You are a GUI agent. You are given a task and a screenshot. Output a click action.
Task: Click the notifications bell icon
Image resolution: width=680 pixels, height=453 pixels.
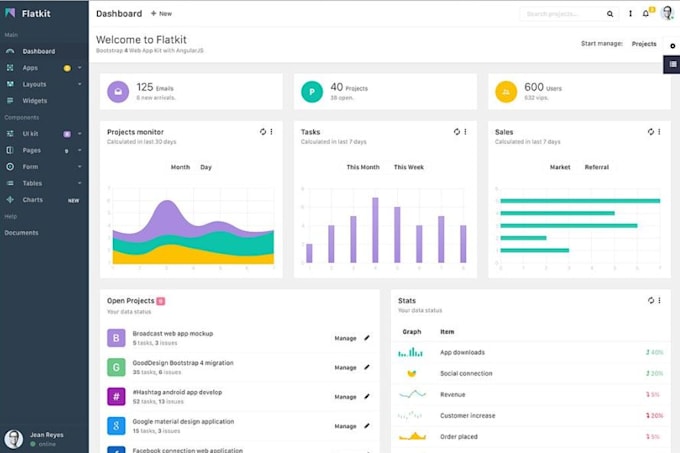tap(645, 14)
